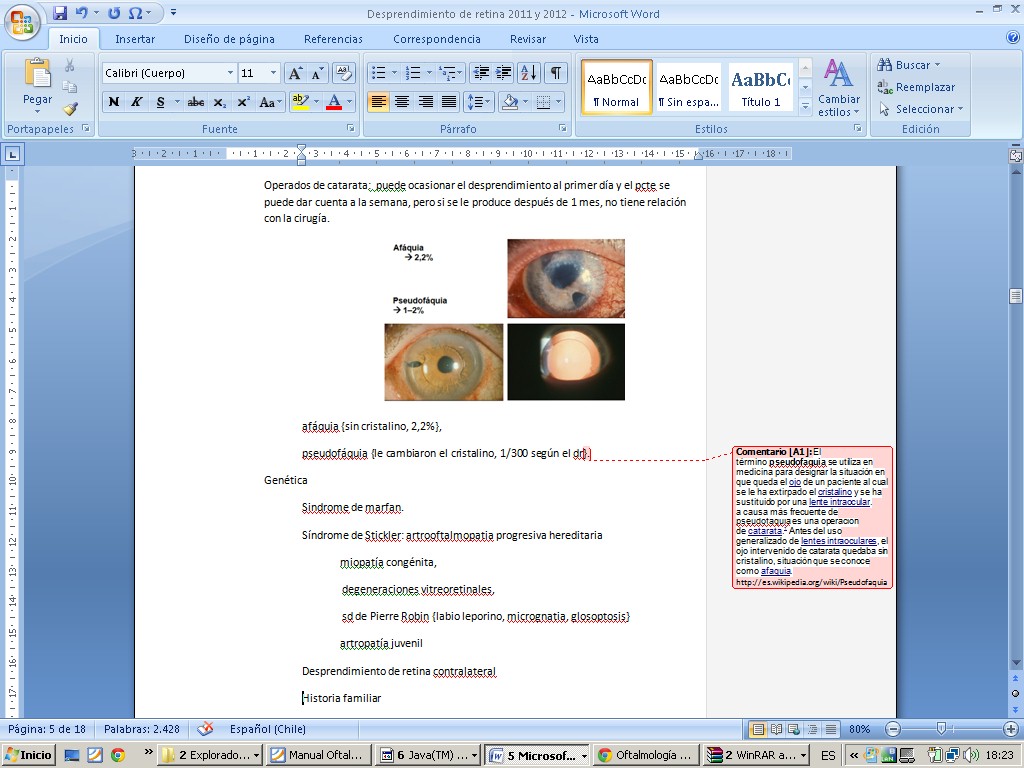Sort text with the A-Z sort icon
This screenshot has height=768, width=1024.
point(529,73)
